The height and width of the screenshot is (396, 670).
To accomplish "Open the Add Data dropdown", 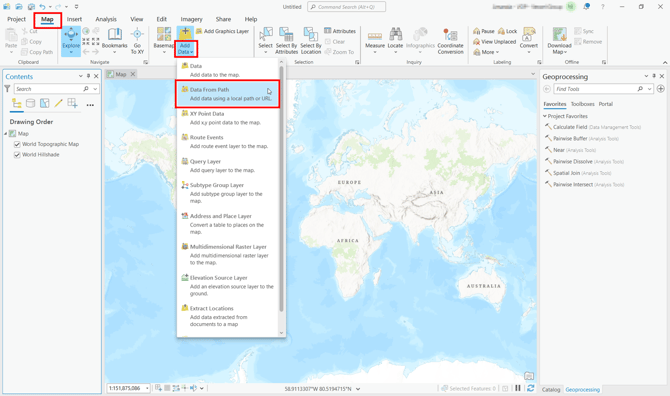I will tap(185, 49).
